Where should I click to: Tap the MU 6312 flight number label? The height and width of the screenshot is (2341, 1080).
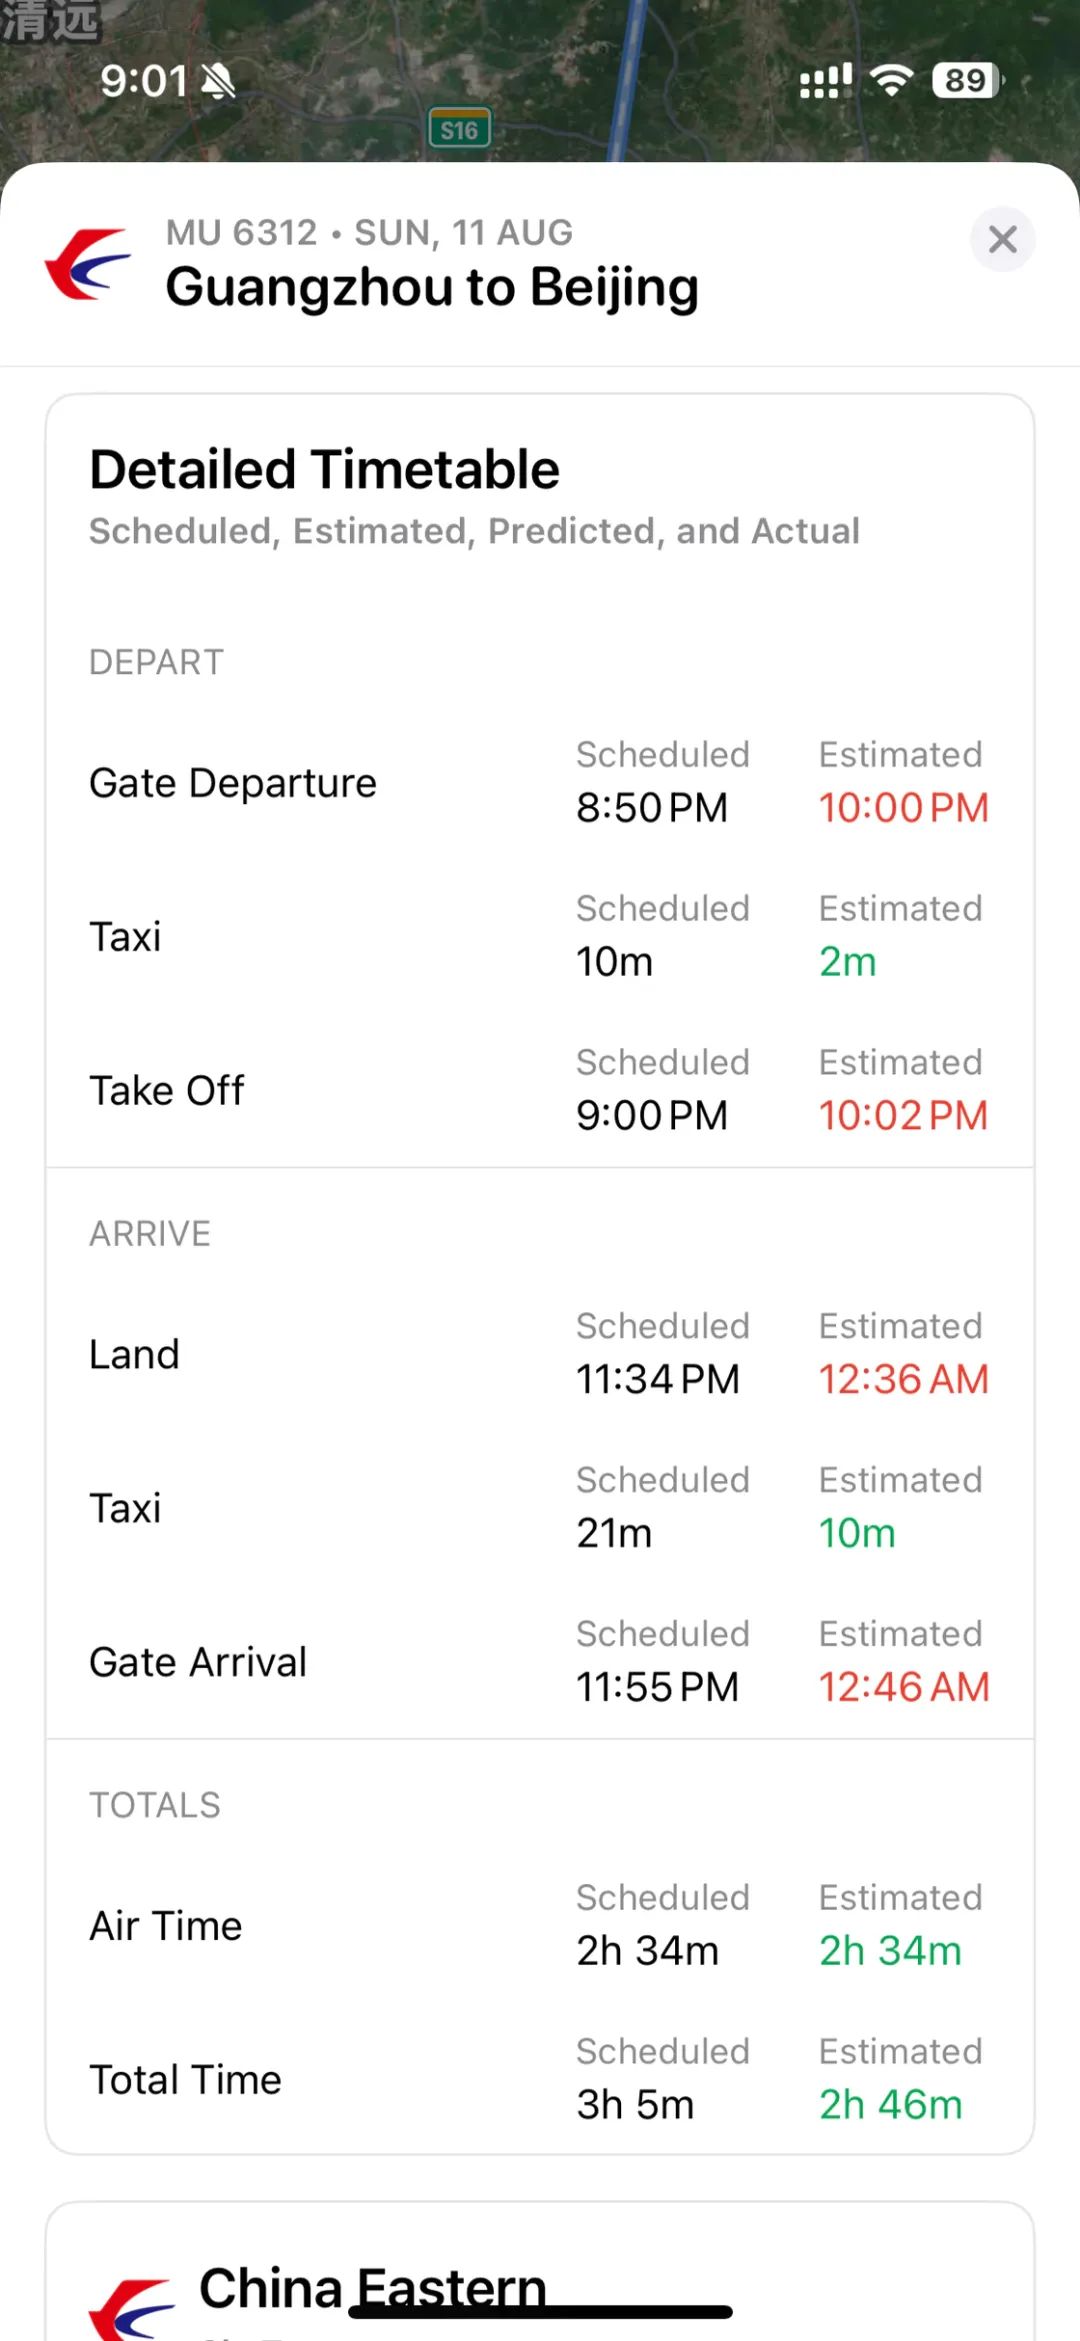click(x=241, y=232)
